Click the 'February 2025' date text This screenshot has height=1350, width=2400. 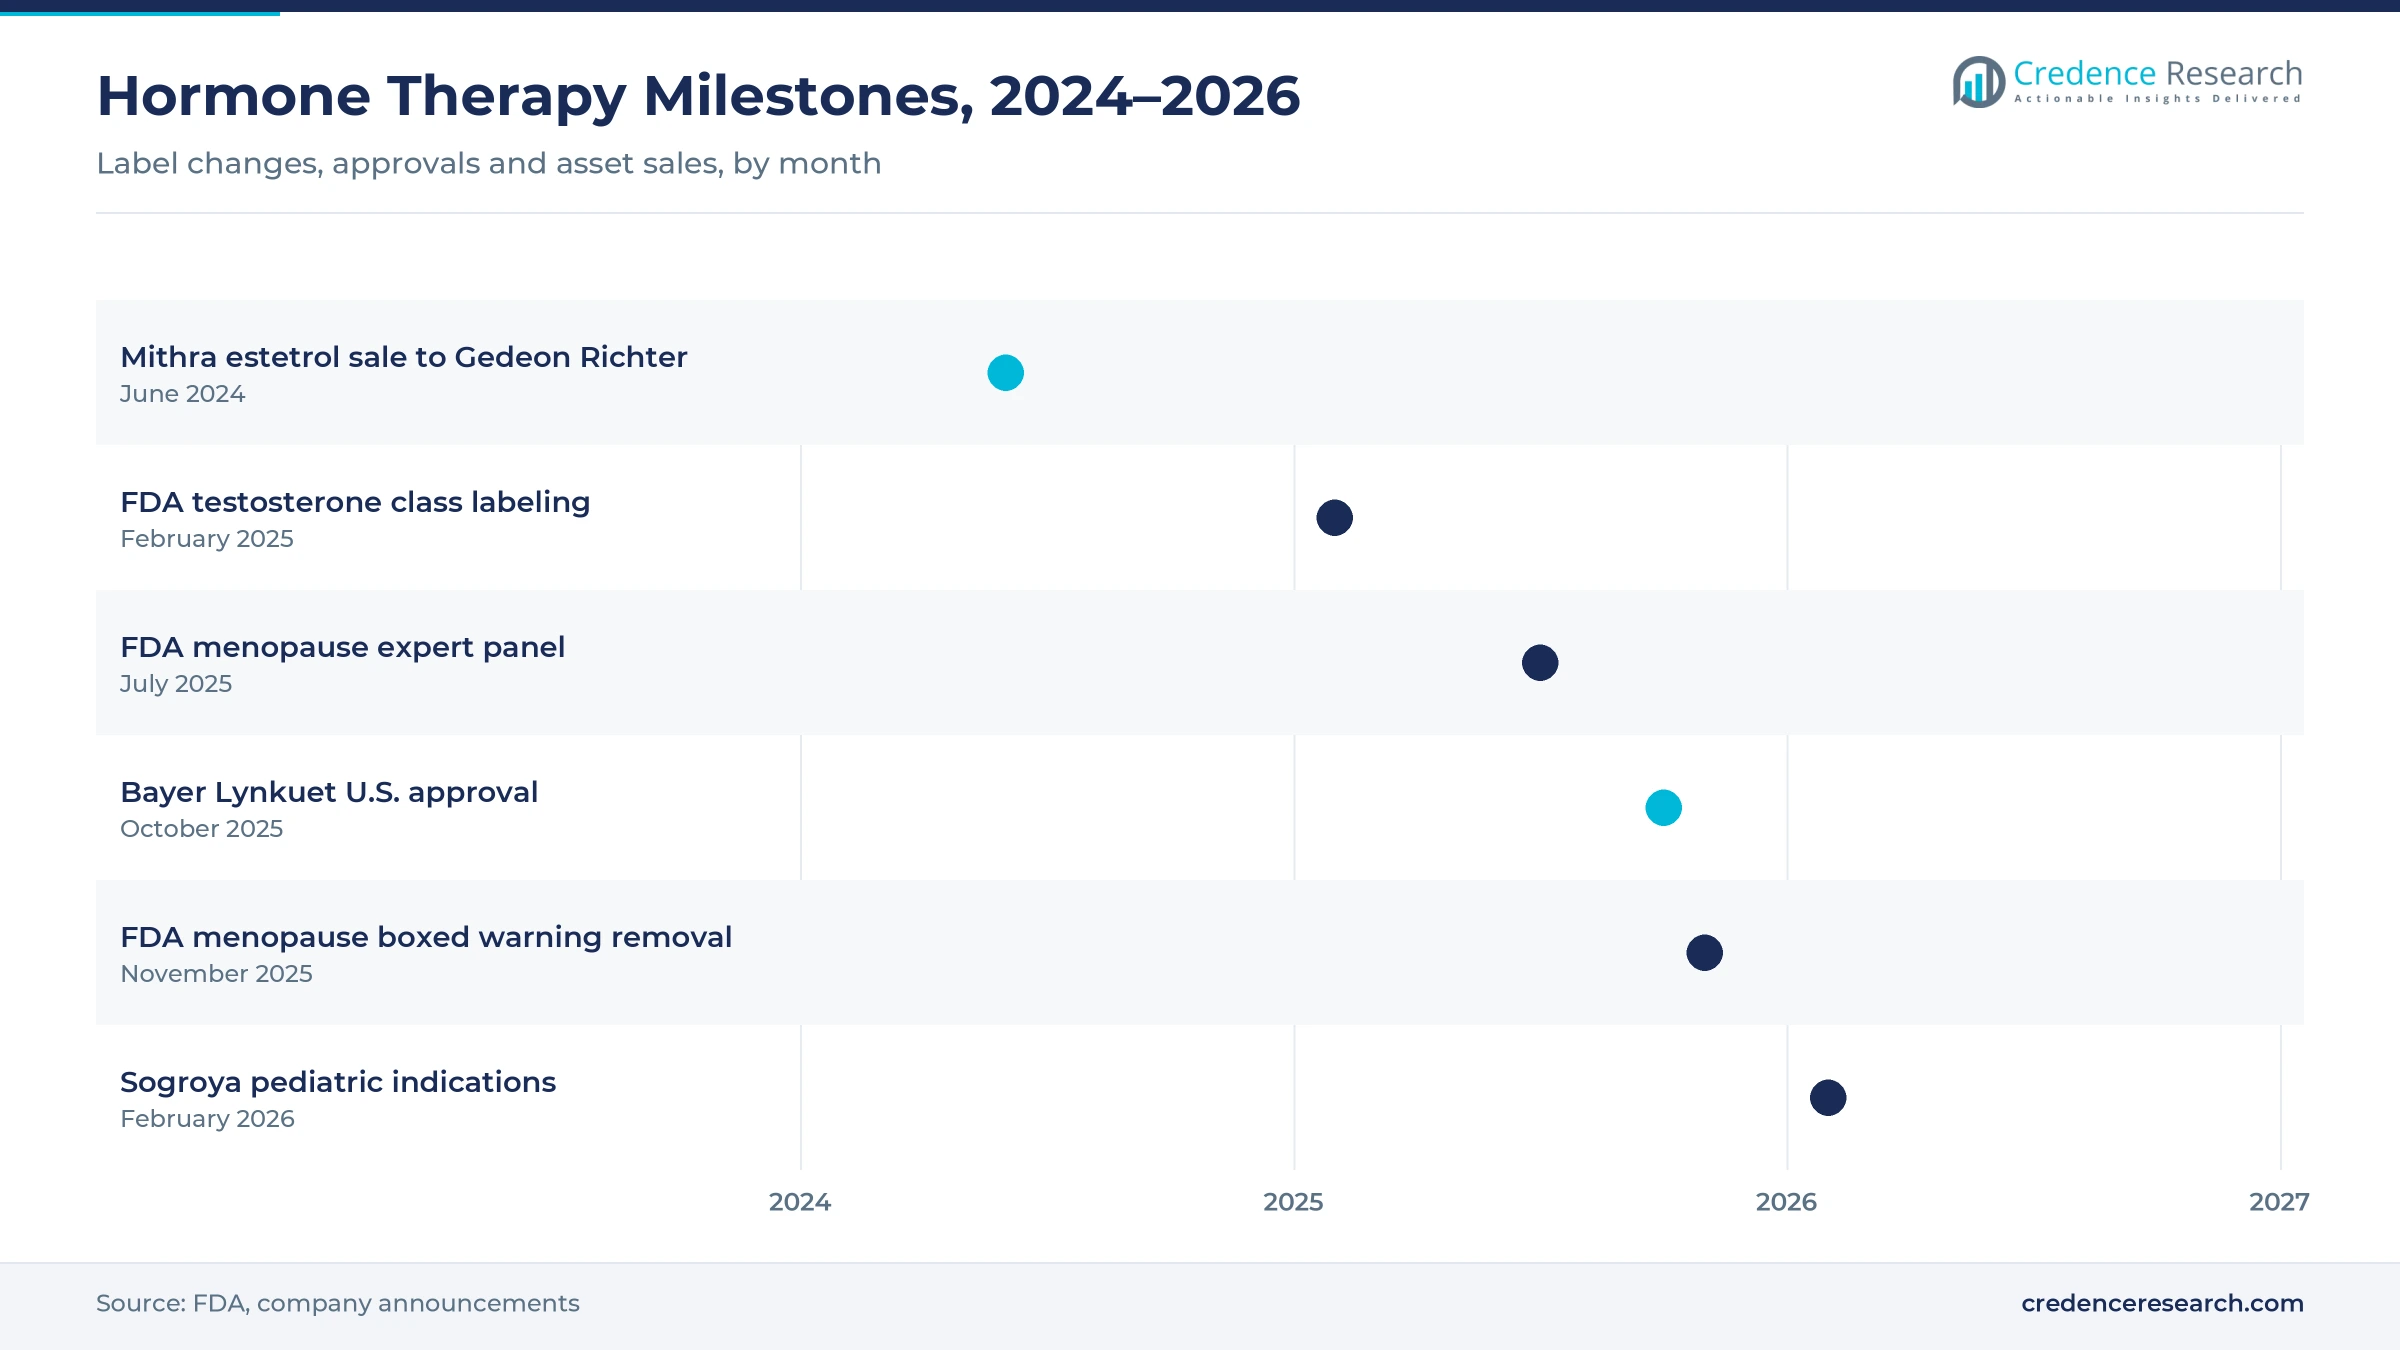pos(207,539)
